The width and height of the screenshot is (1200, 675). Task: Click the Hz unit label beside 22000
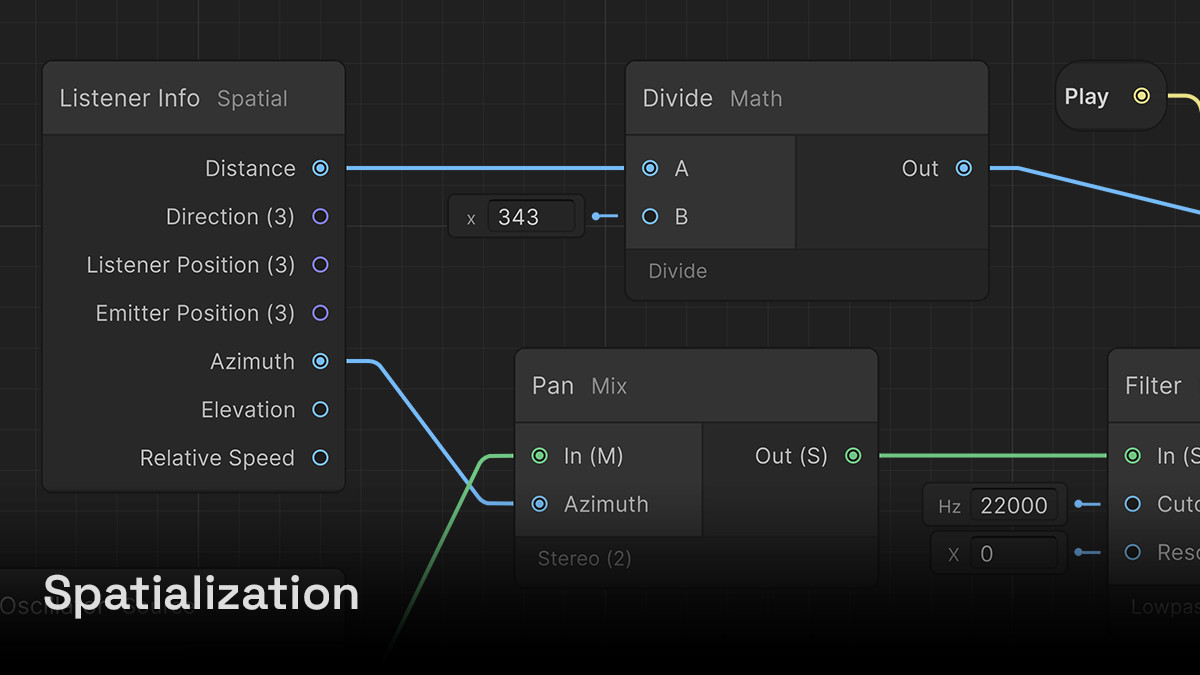pyautogui.click(x=949, y=507)
